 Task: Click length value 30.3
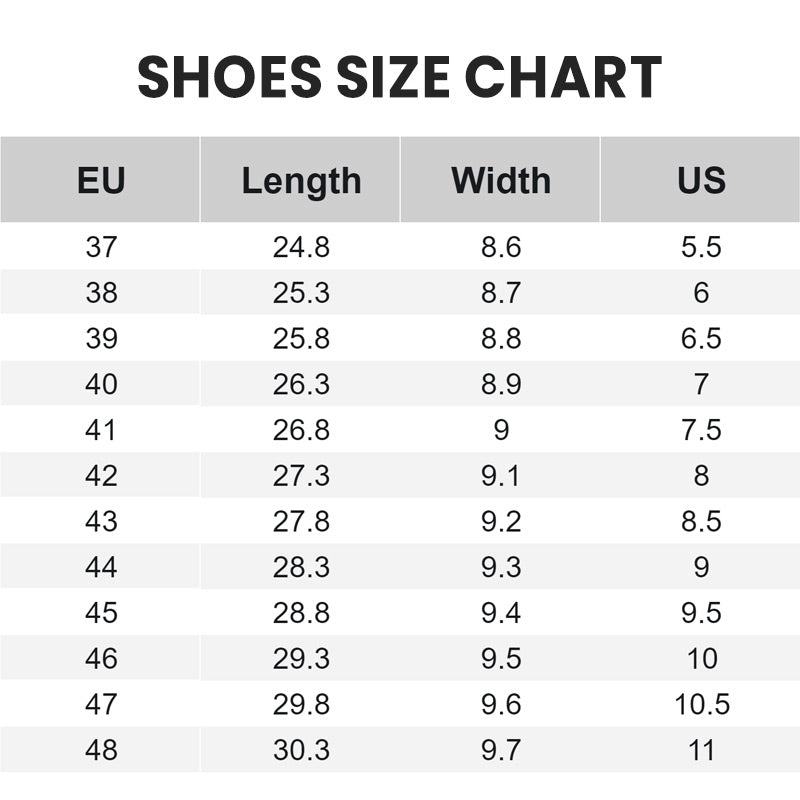click(301, 750)
